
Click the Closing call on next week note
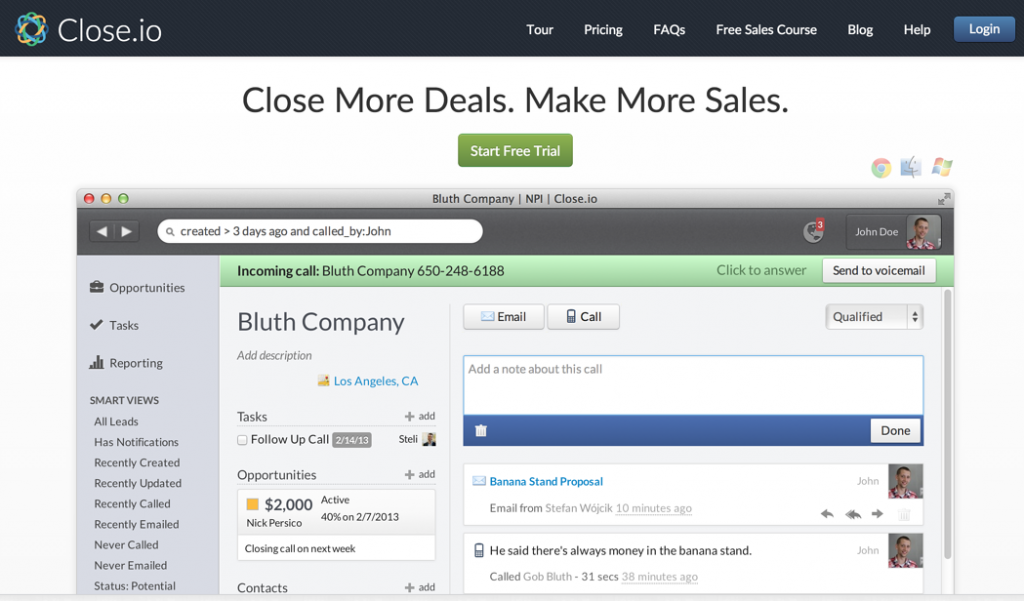pyautogui.click(x=300, y=549)
